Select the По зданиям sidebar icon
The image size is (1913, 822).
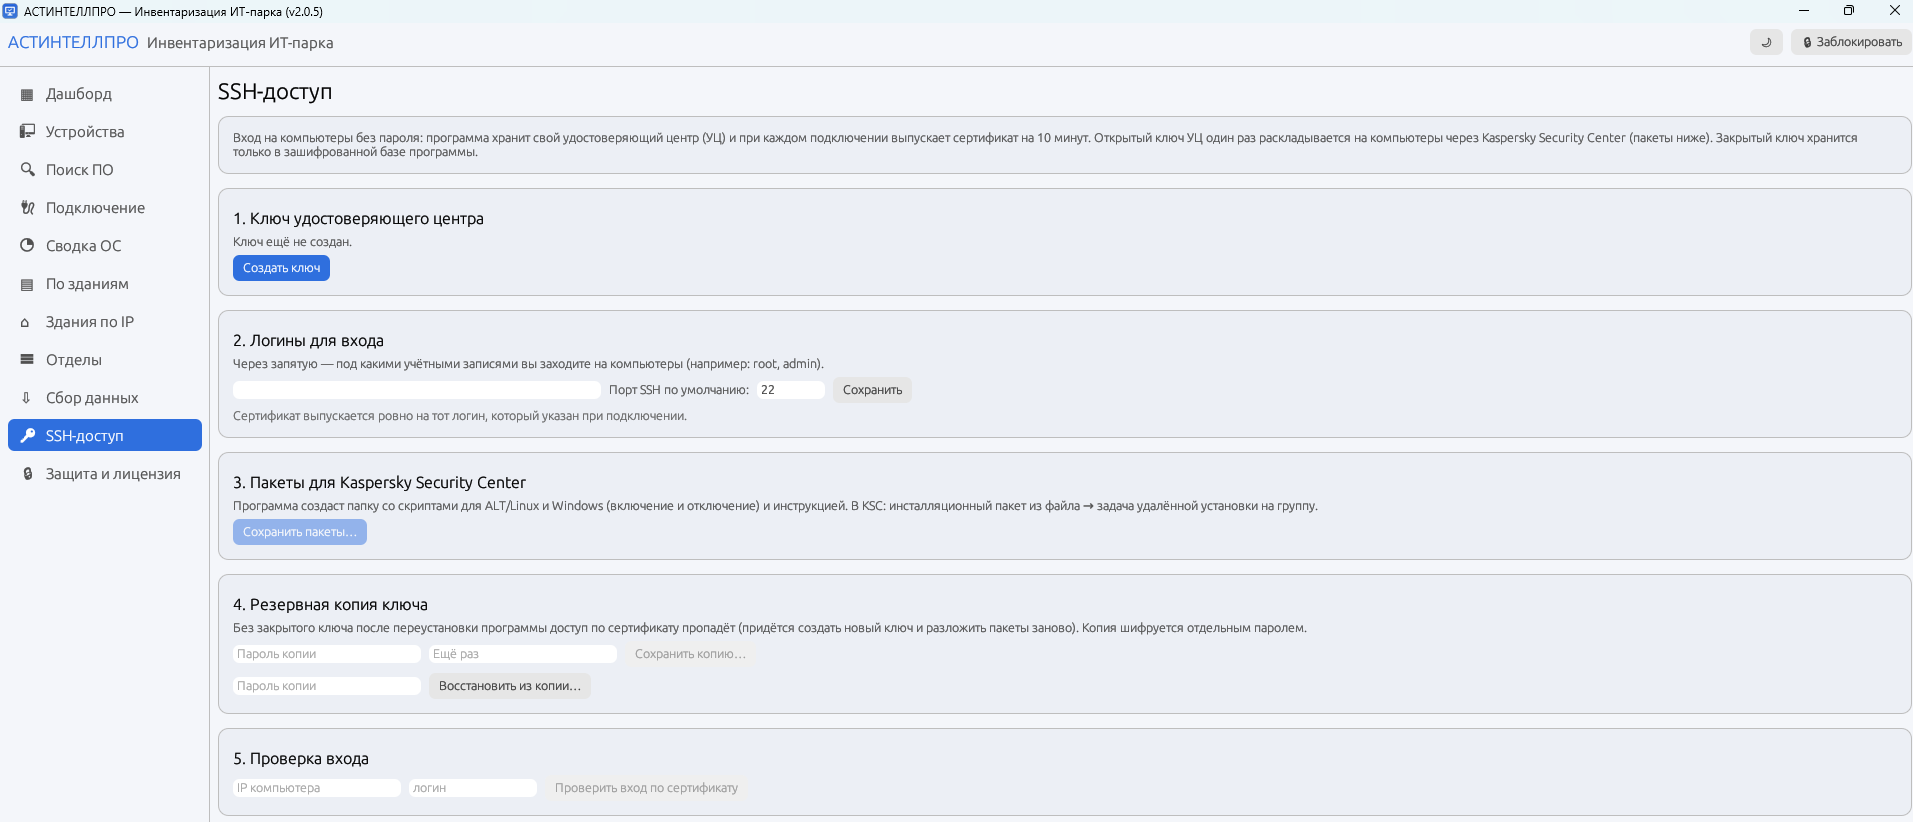(27, 284)
